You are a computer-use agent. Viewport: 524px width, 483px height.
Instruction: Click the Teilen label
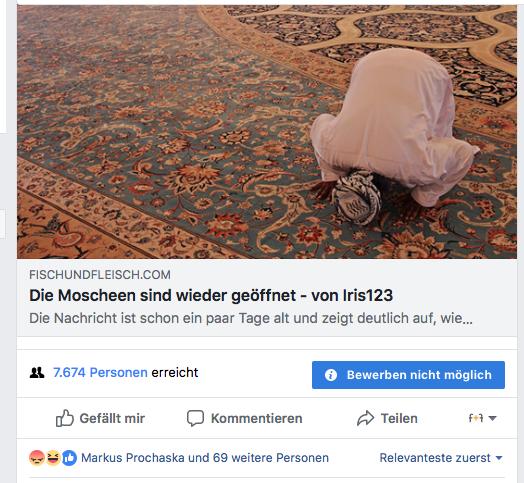tap(399, 418)
